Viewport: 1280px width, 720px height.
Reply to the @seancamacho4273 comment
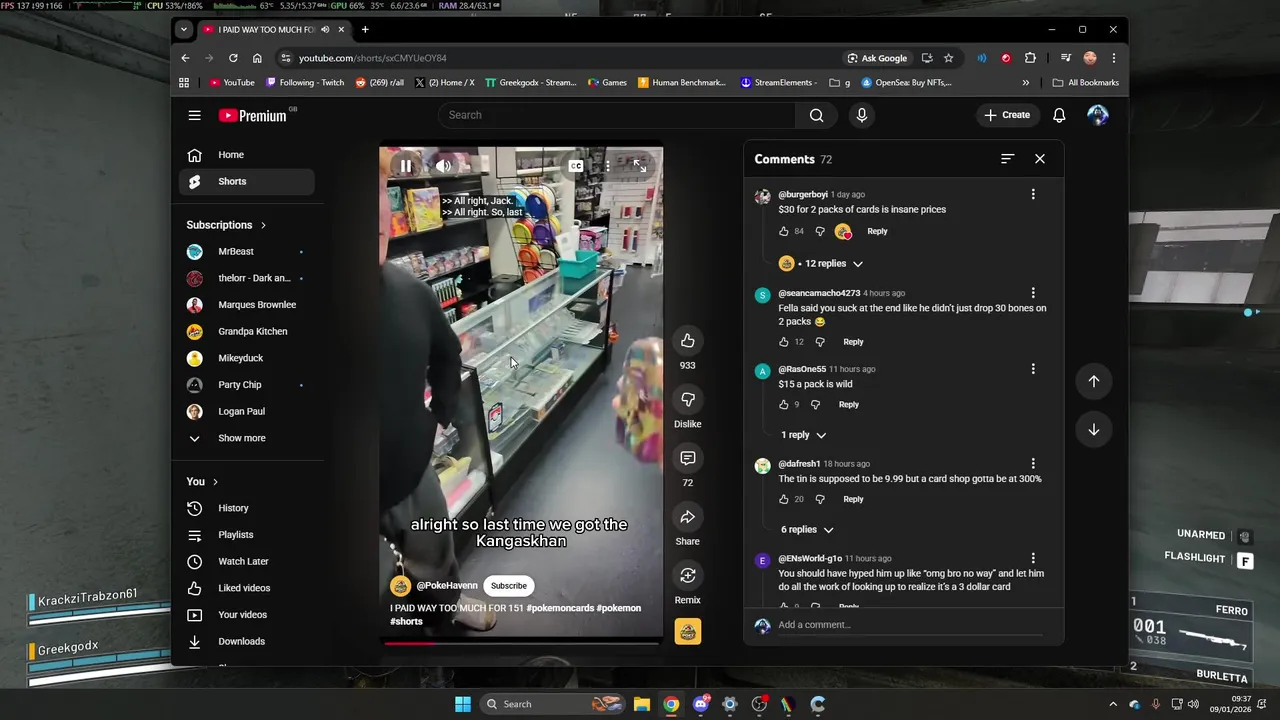(853, 342)
